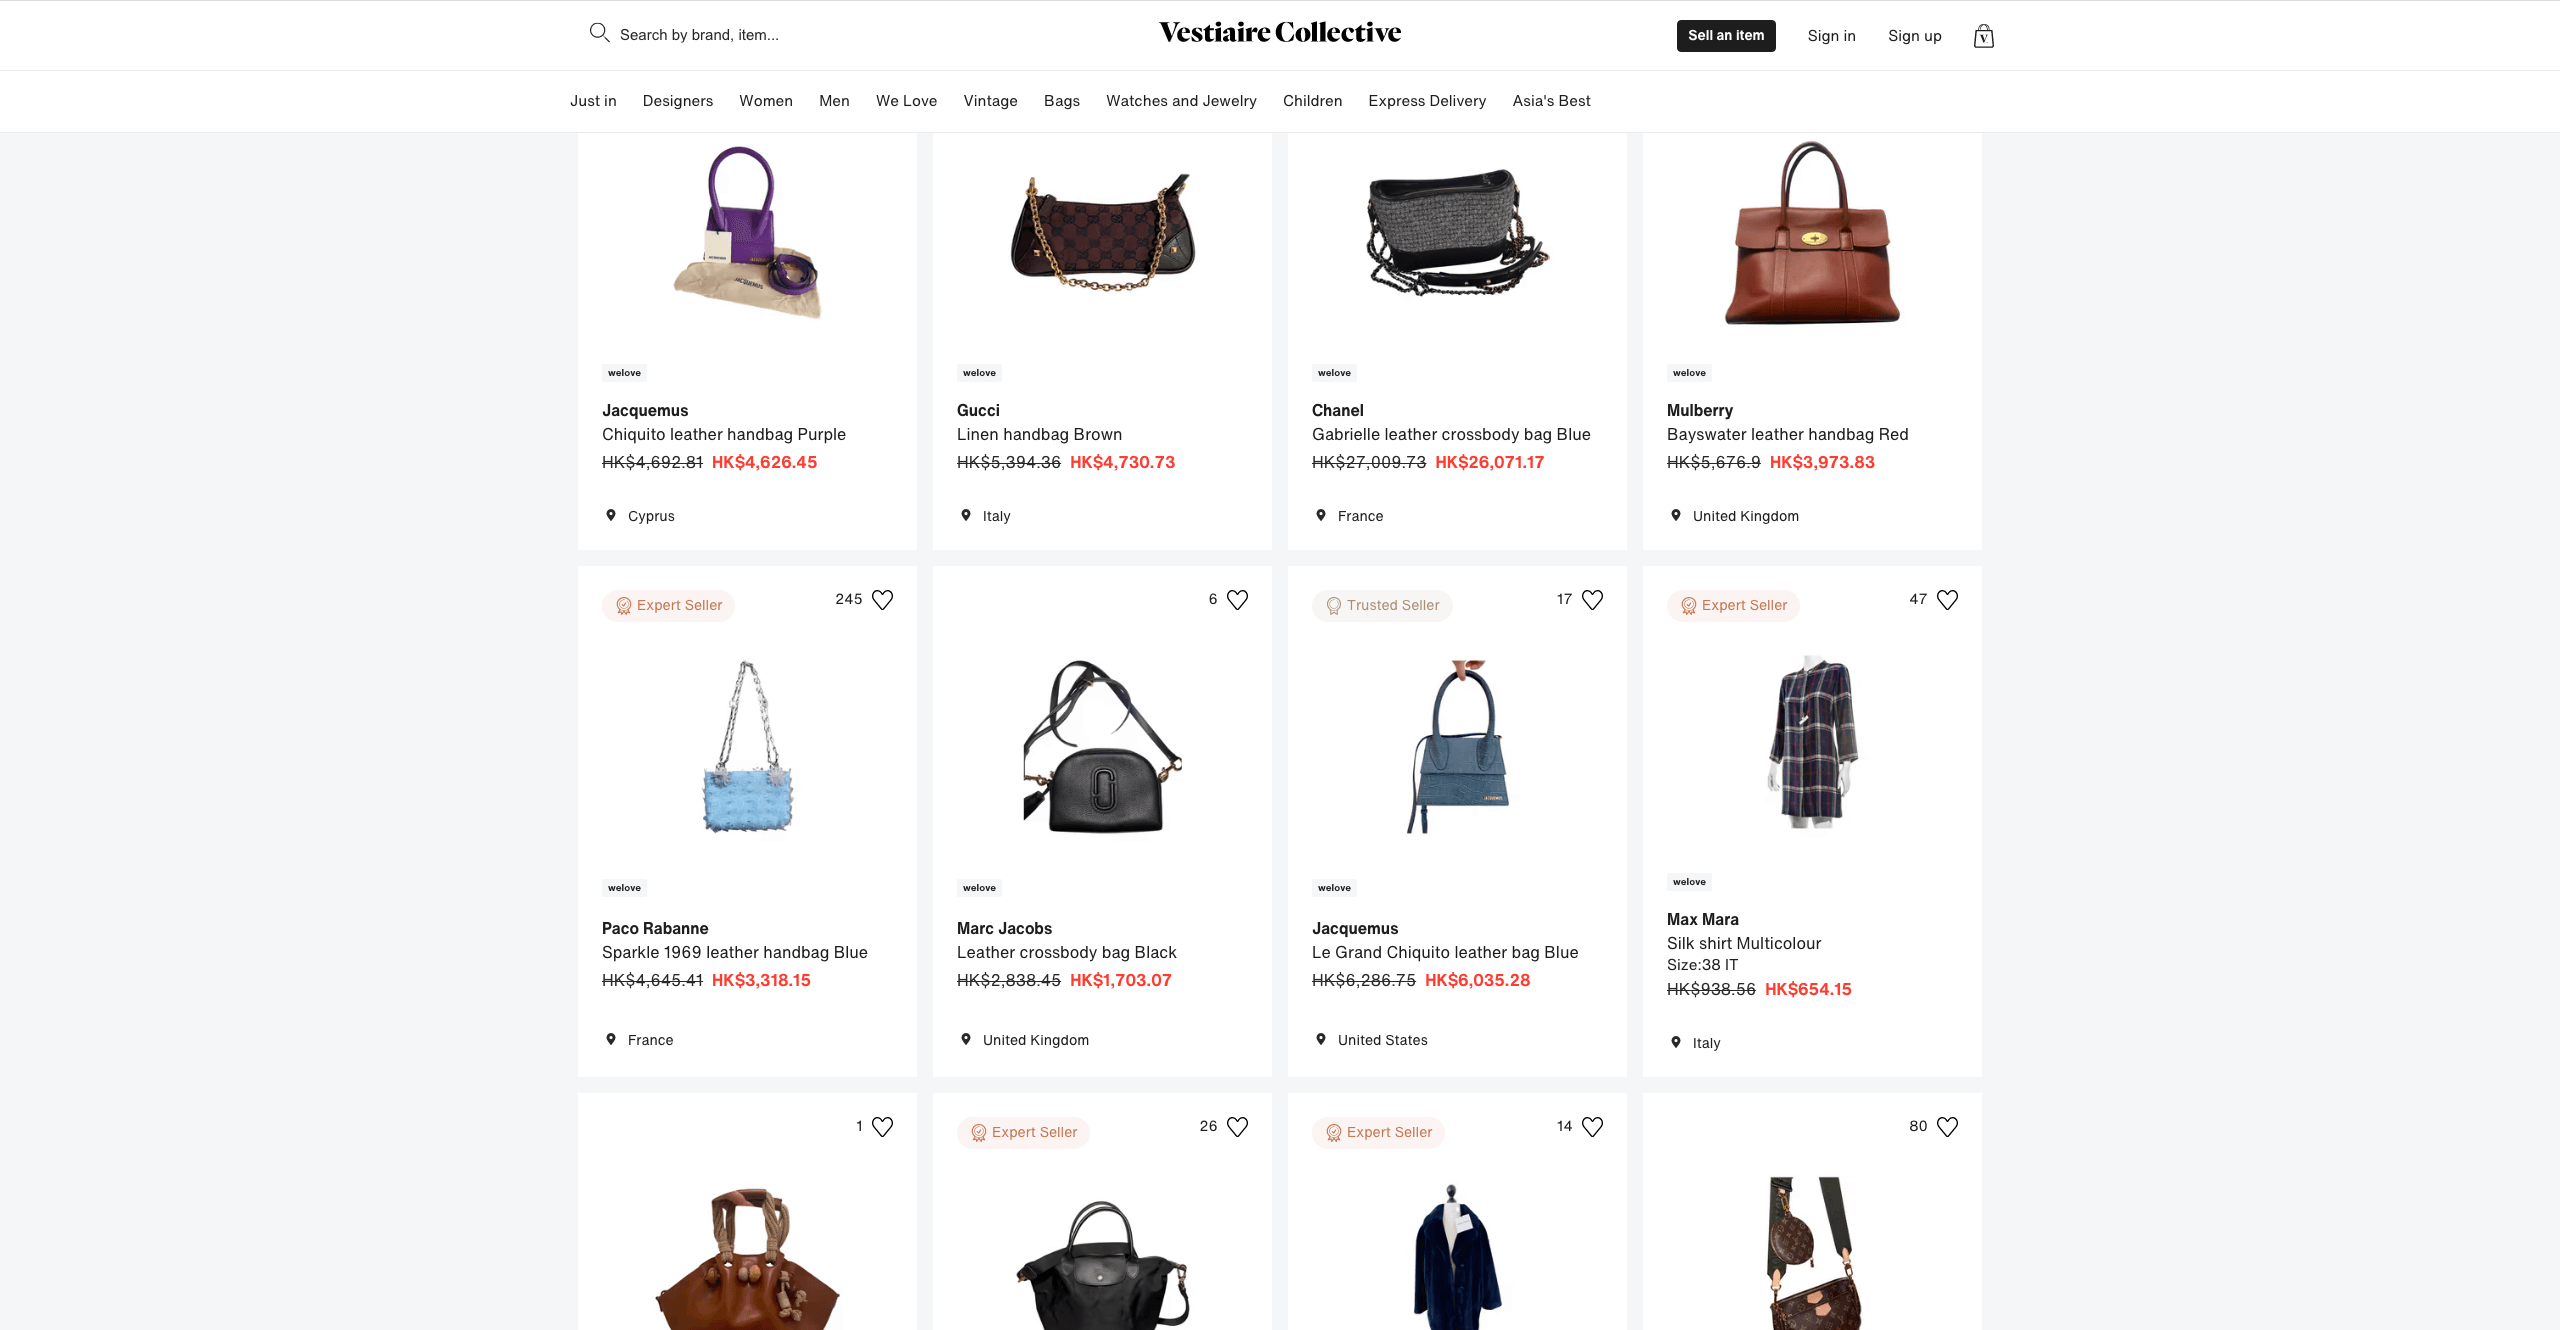The width and height of the screenshot is (2560, 1330).
Task: Click the Vestiaire Collective logo
Action: point(1280,32)
